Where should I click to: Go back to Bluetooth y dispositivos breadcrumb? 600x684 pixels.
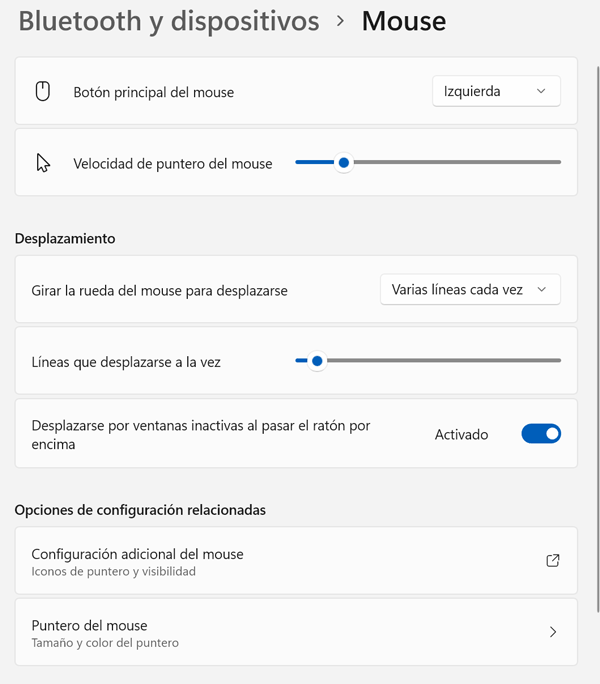click(x=169, y=21)
